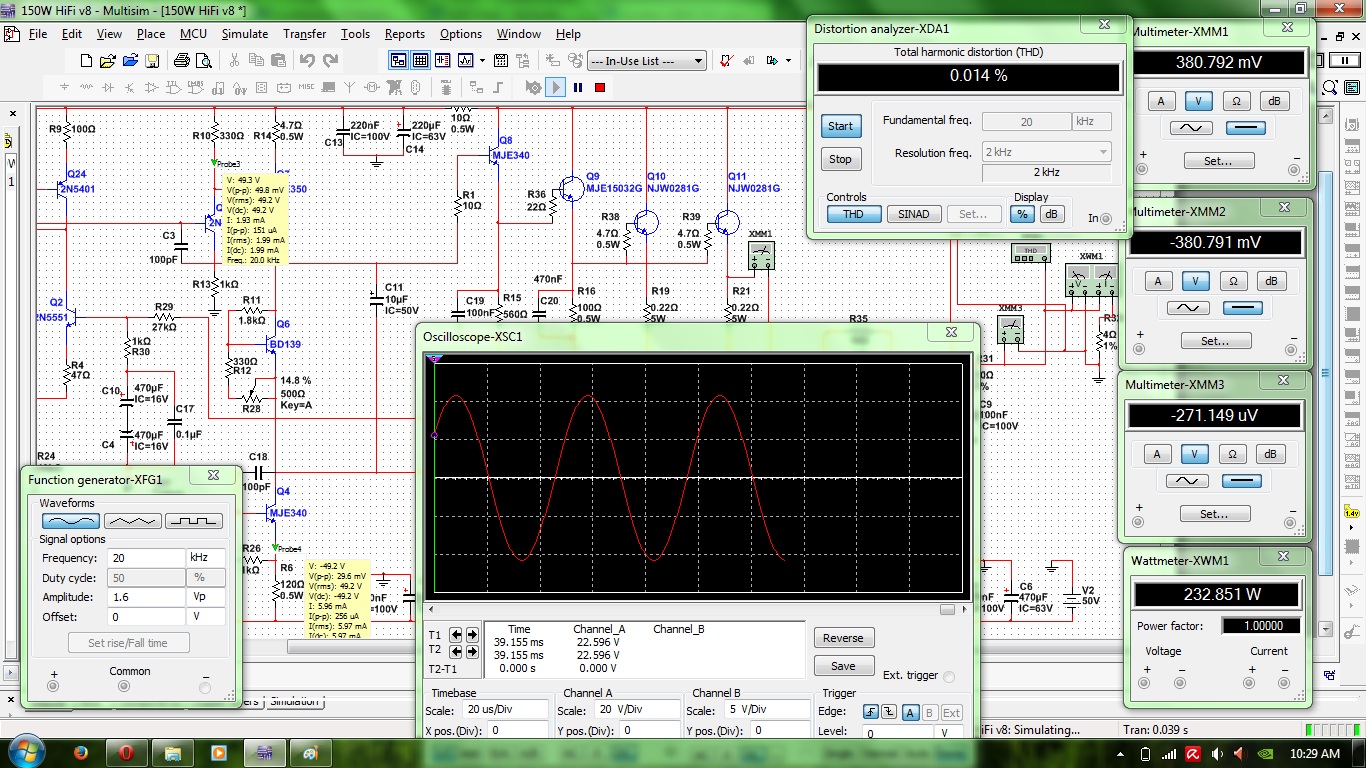Select falling edge trigger on oscilloscope
The height and width of the screenshot is (768, 1366).
click(888, 713)
